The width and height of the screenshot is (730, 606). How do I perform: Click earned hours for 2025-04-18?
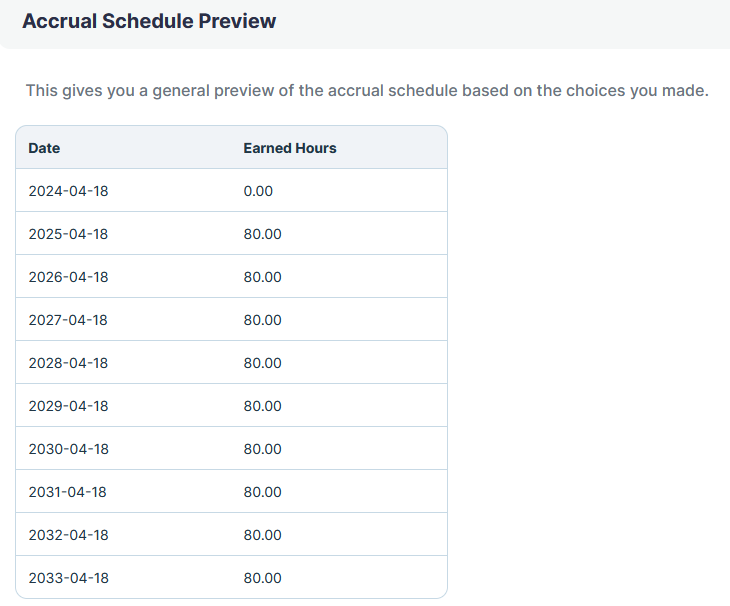[x=263, y=234]
